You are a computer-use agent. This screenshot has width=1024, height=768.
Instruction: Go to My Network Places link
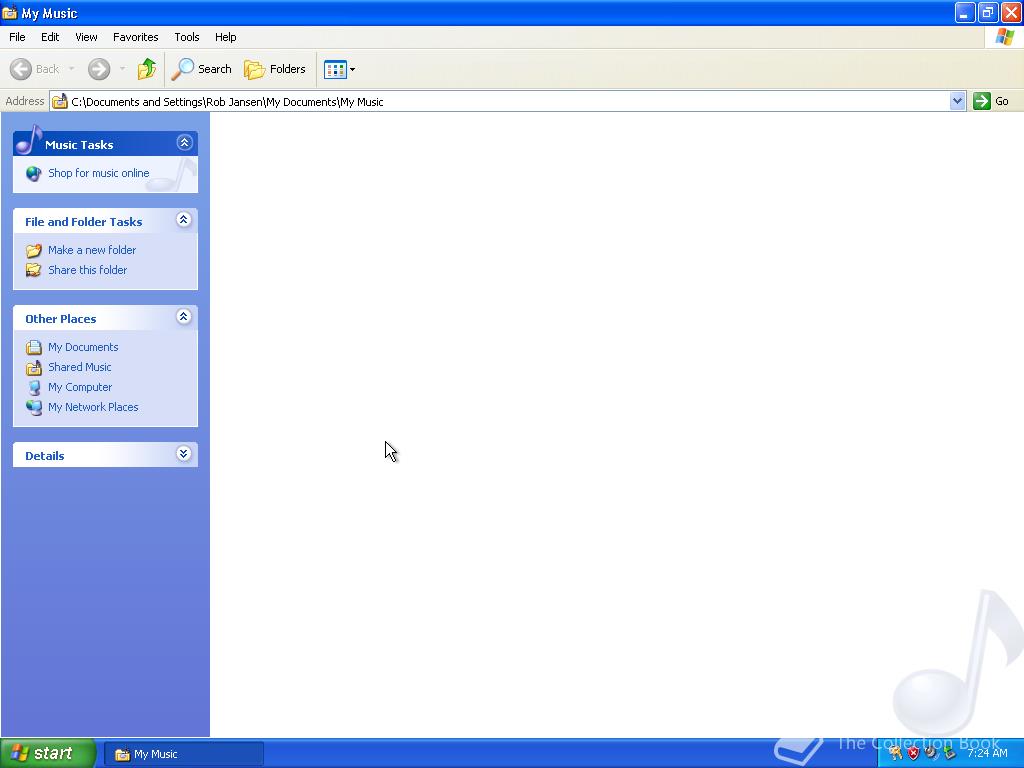point(93,407)
